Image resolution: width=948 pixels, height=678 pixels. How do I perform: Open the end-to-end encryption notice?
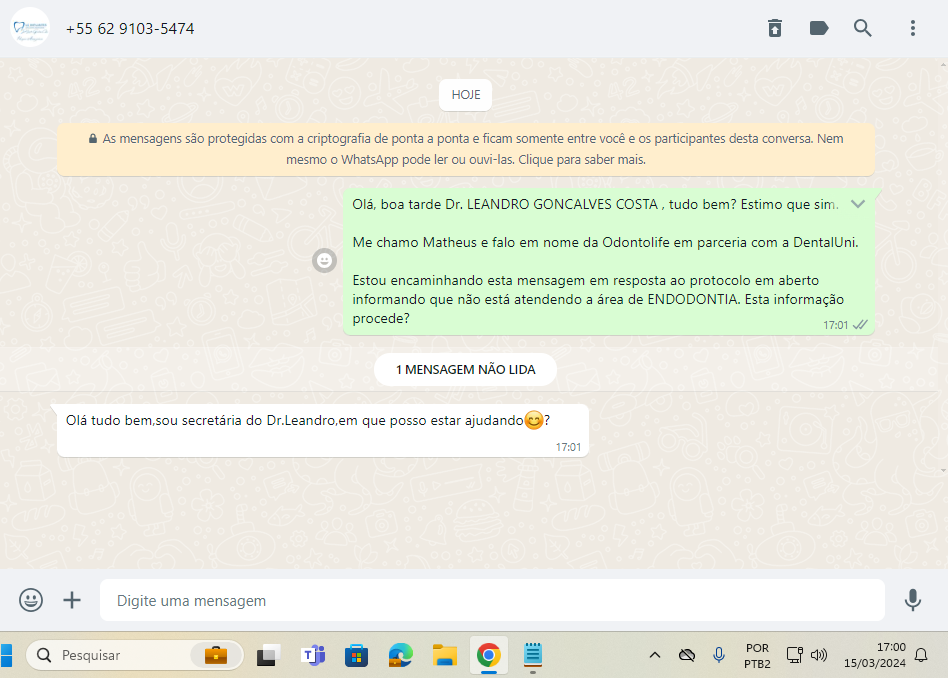tap(466, 149)
